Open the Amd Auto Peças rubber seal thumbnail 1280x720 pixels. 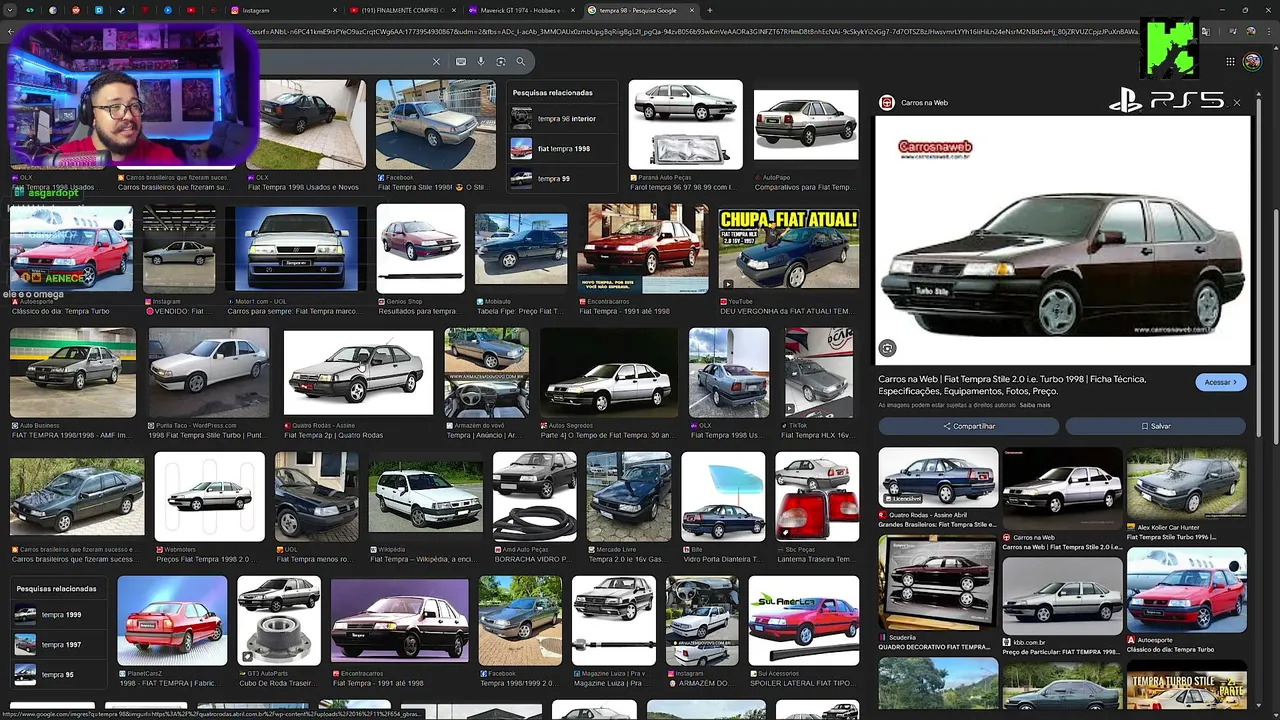(x=534, y=497)
